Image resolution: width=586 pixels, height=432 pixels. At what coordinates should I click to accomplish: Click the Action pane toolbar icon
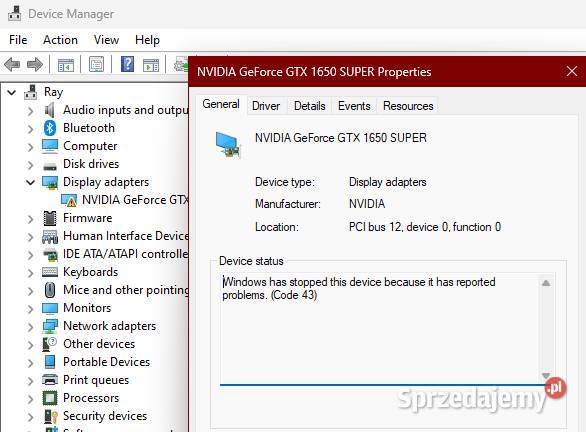click(x=151, y=65)
